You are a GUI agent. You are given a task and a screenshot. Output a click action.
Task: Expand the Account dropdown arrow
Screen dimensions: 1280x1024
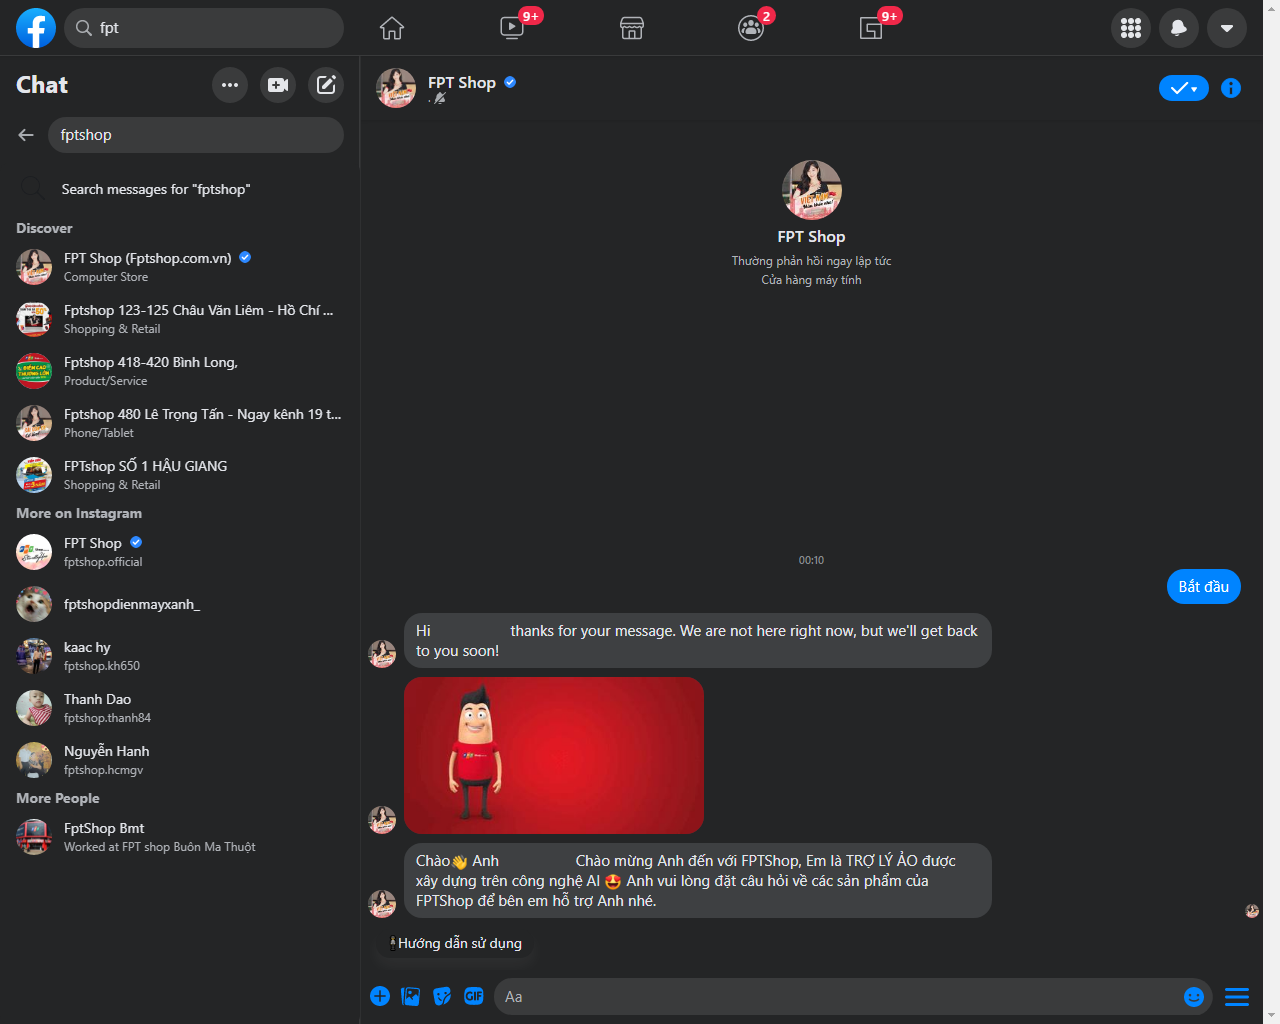[1227, 28]
